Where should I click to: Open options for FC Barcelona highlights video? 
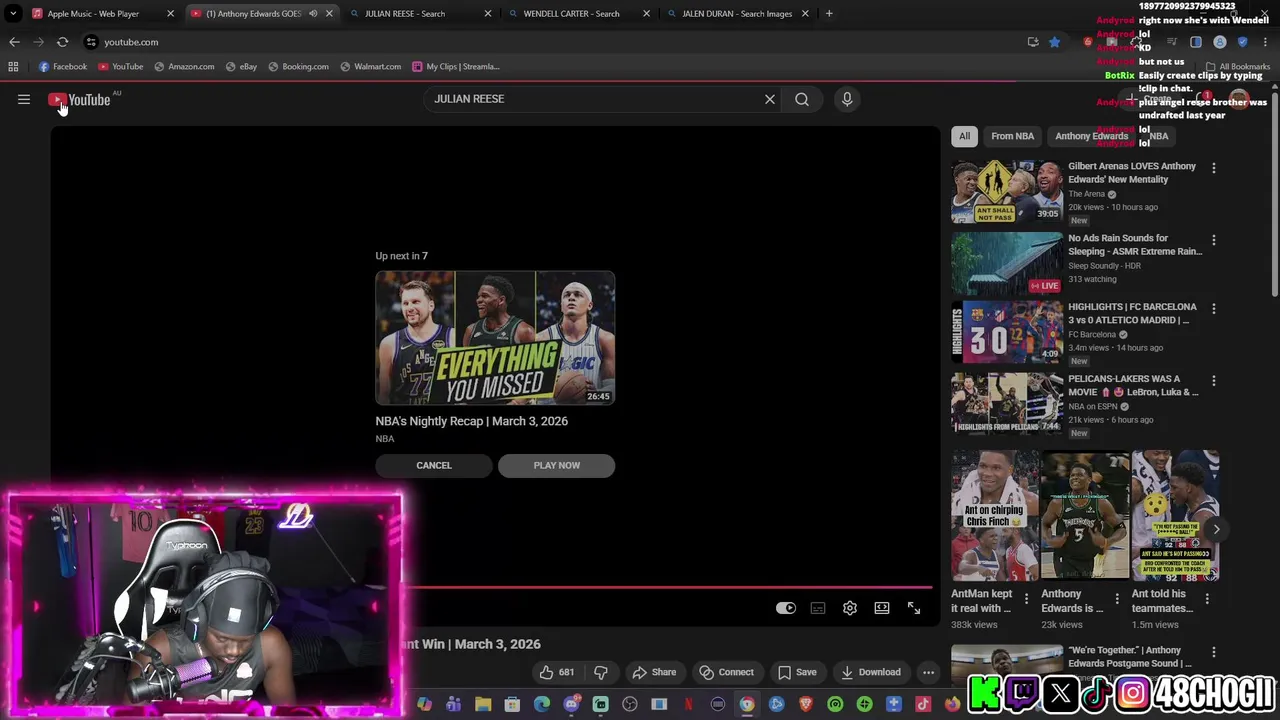tap(1214, 309)
